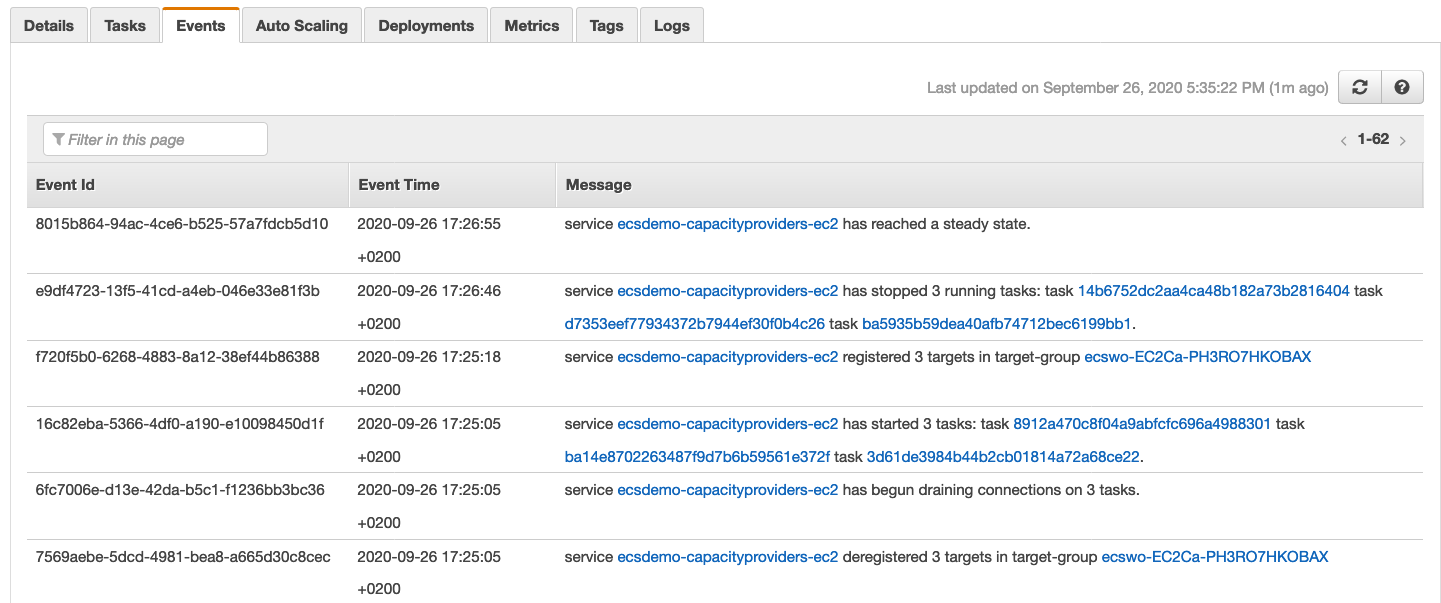Viewport: 1441px width, 603px height.
Task: Click the refresh events icon
Action: pos(1360,88)
